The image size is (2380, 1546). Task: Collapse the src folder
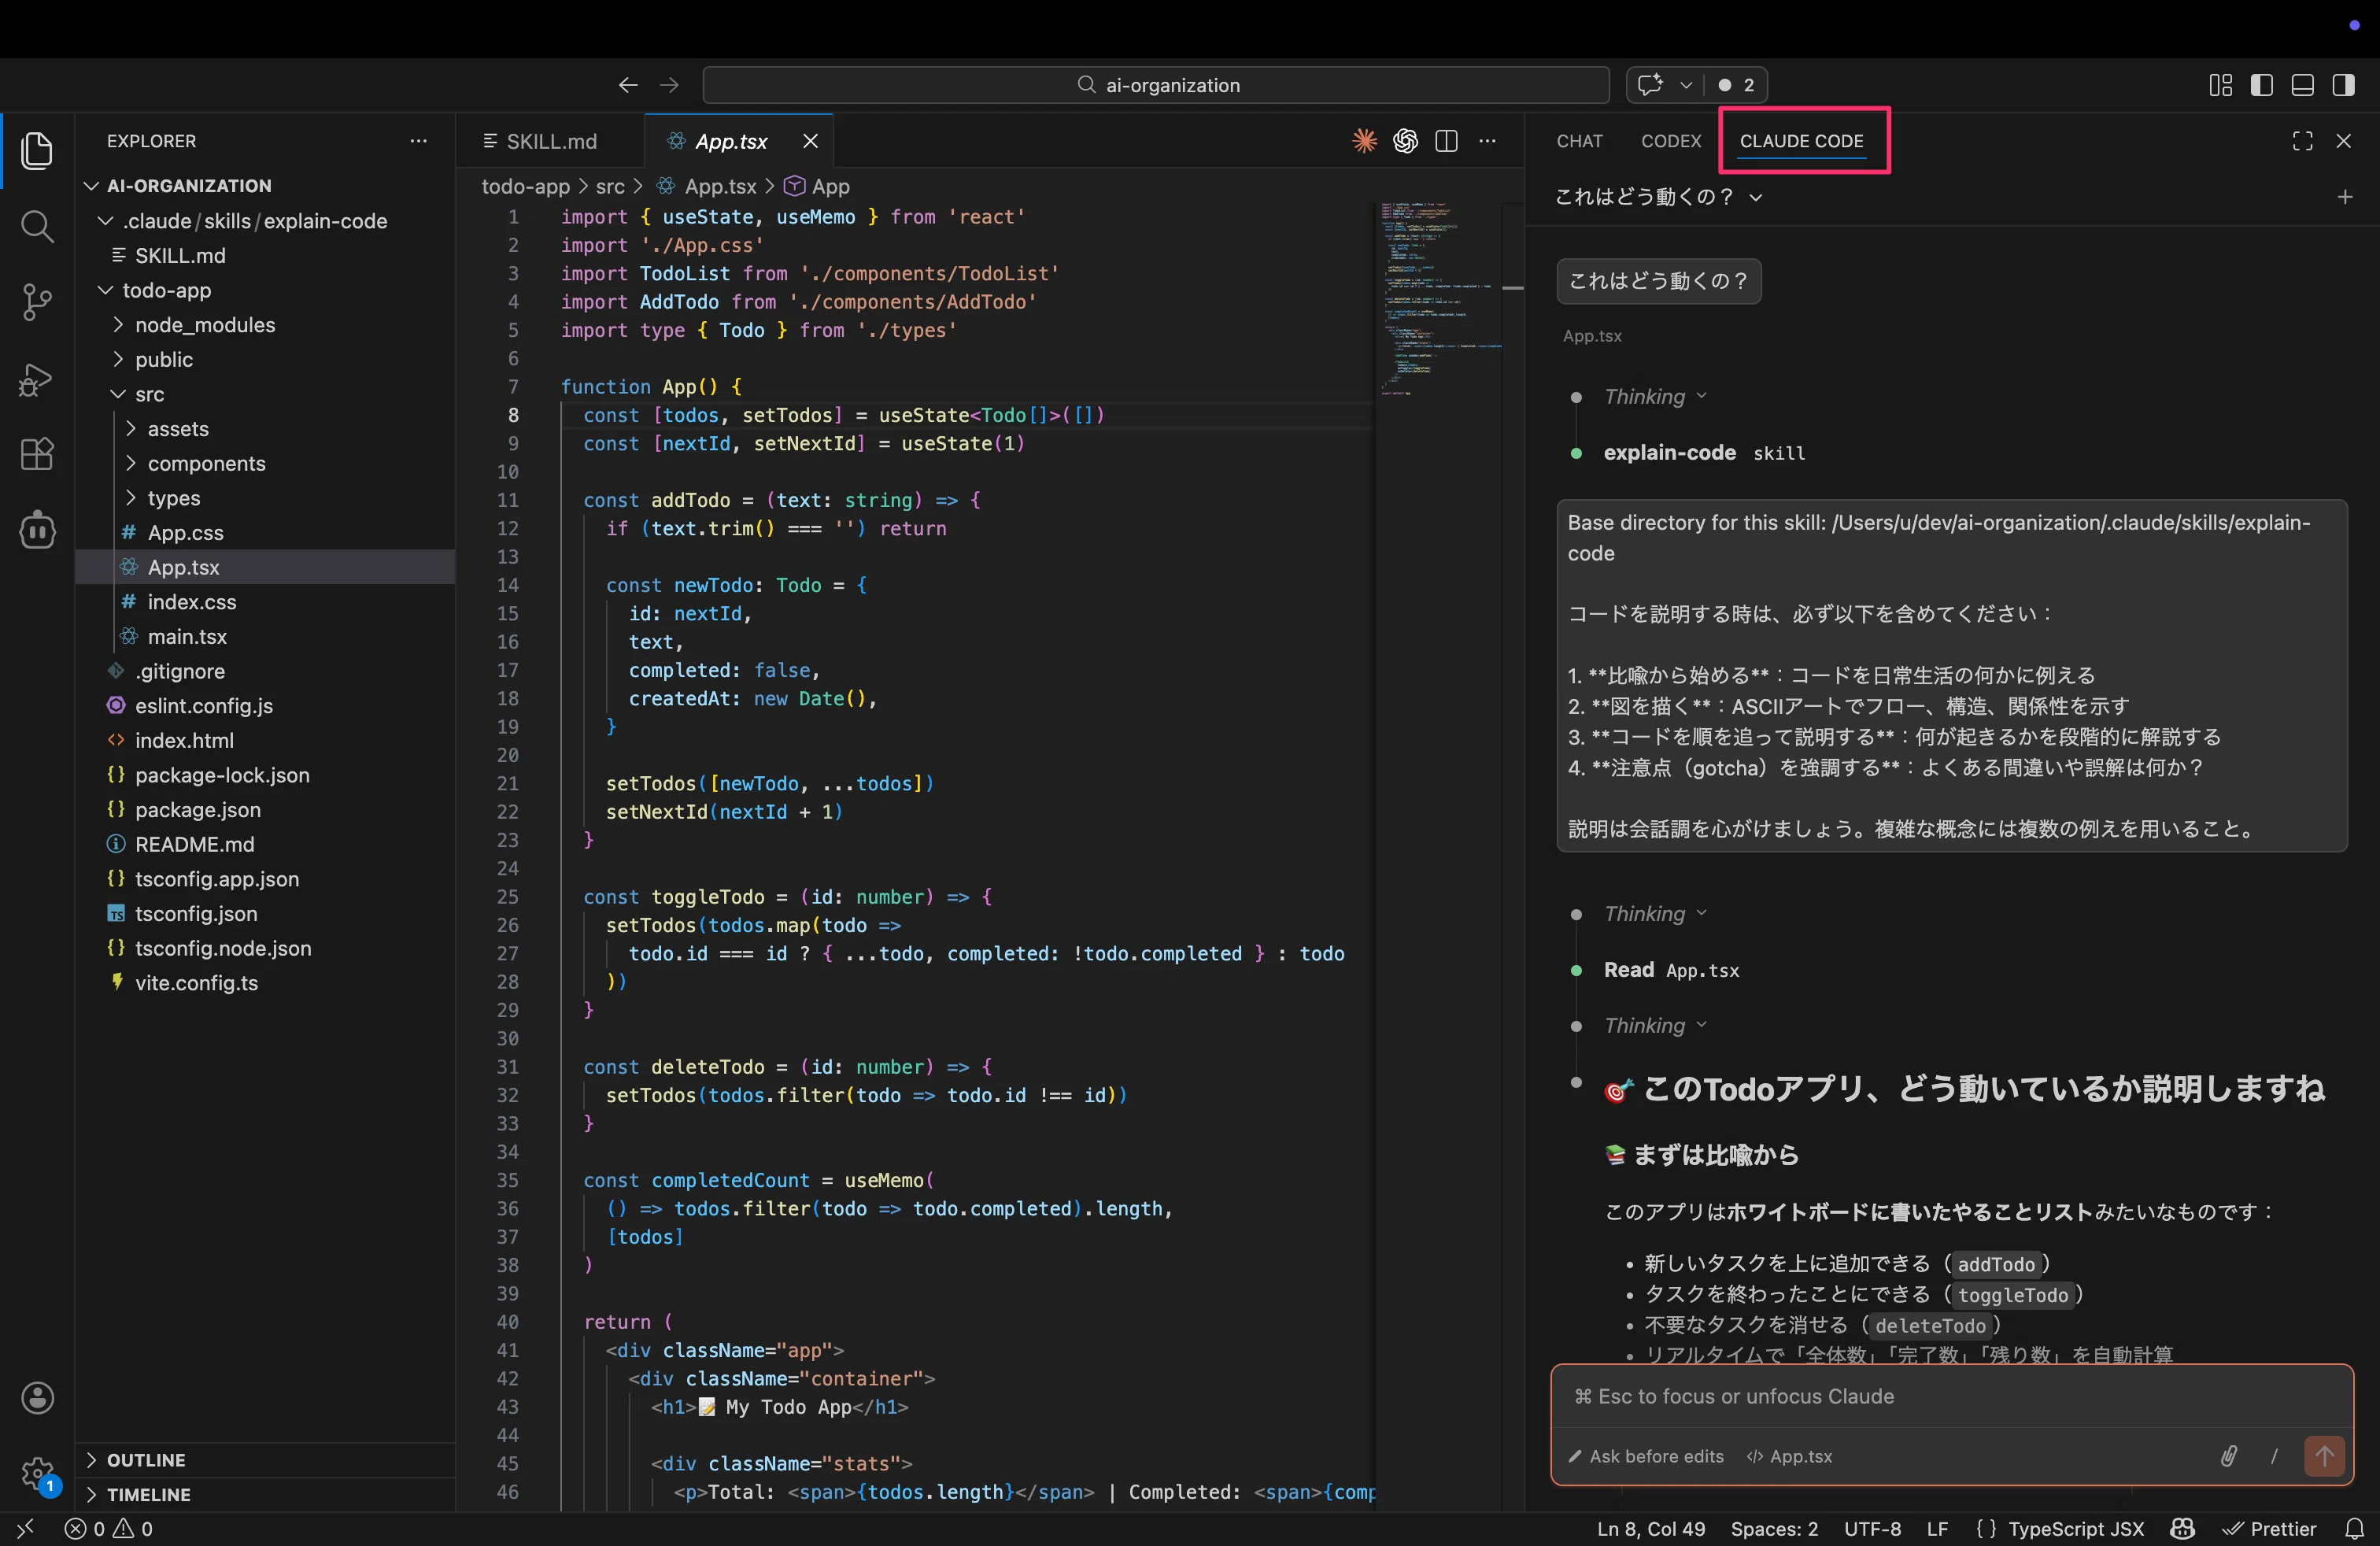click(265, 394)
